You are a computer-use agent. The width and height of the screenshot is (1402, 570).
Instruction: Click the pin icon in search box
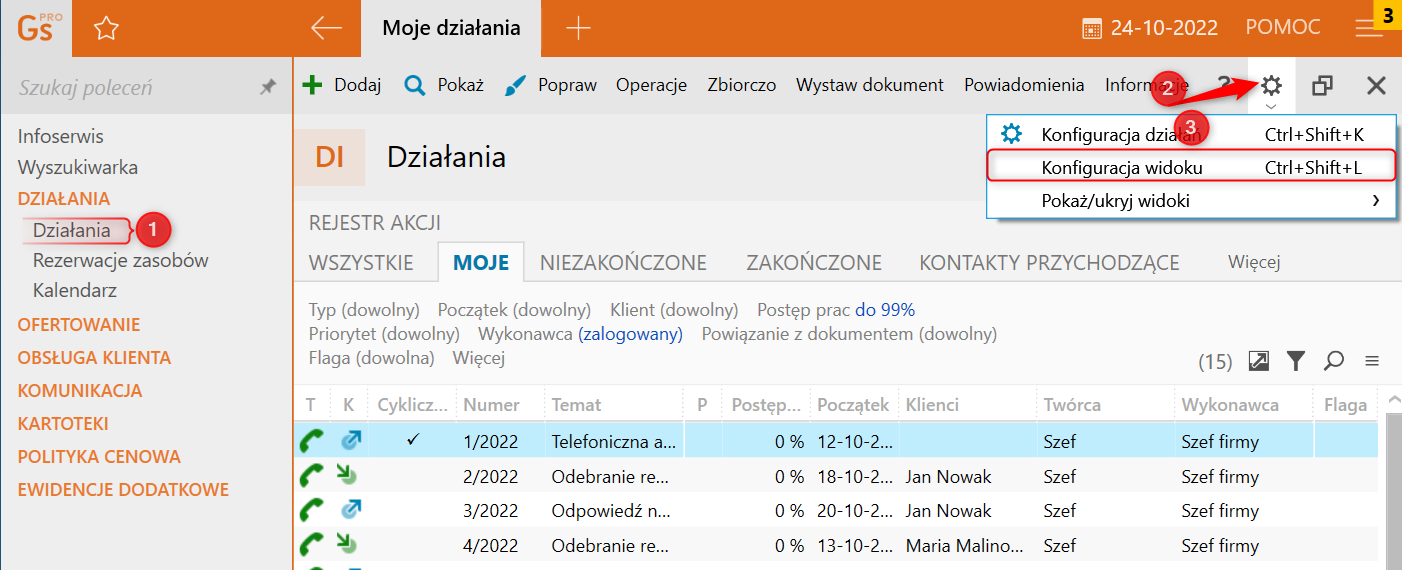pyautogui.click(x=267, y=88)
